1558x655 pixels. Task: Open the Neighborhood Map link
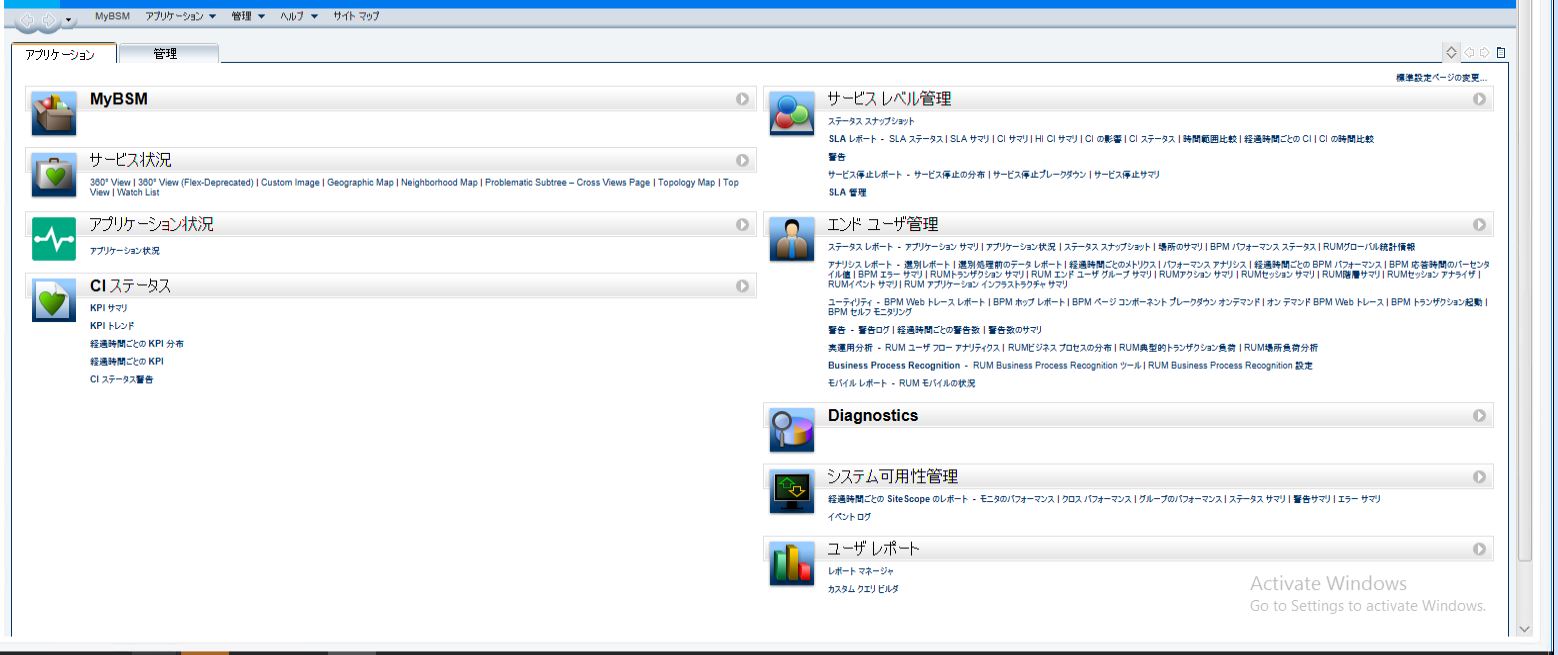click(x=439, y=183)
